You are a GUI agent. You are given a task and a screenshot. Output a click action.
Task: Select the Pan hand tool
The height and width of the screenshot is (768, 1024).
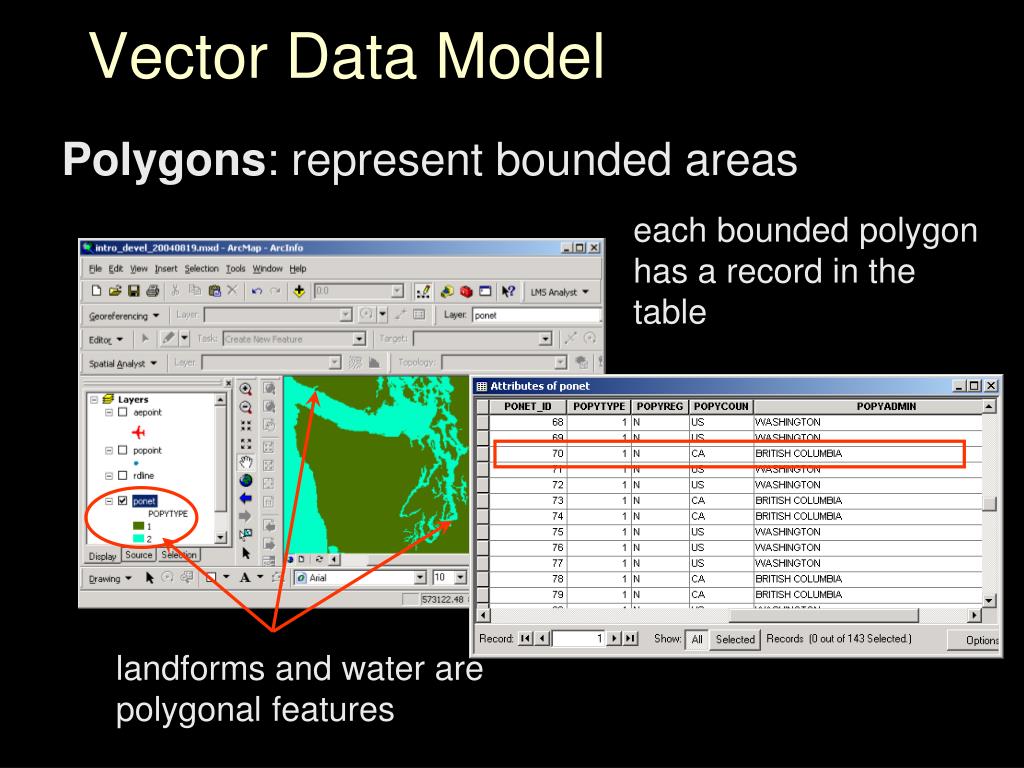(246, 462)
